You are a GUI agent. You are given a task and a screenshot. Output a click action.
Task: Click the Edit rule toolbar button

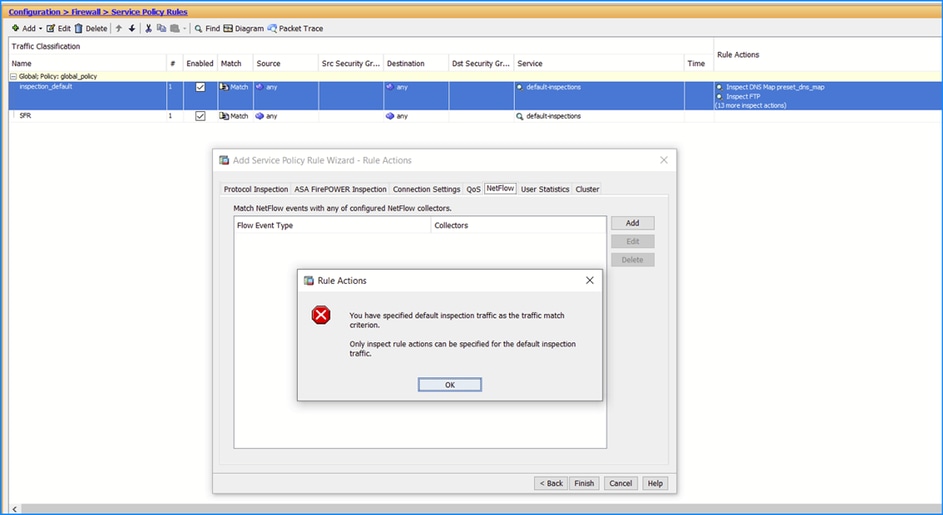click(x=58, y=28)
